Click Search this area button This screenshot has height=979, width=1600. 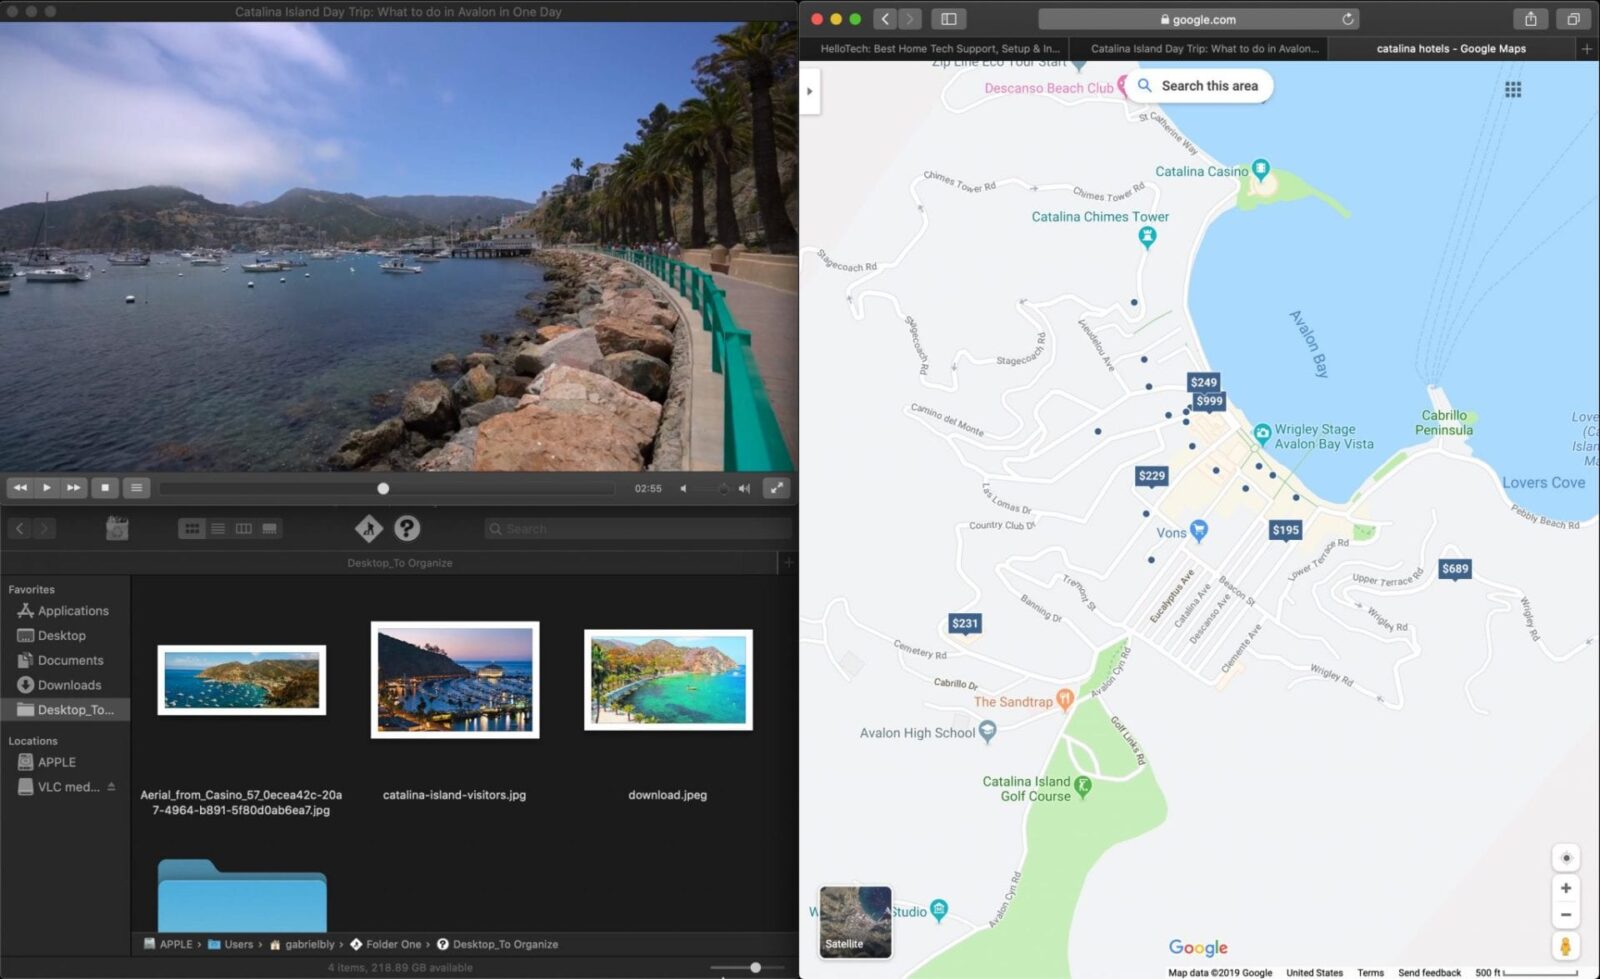(1198, 86)
